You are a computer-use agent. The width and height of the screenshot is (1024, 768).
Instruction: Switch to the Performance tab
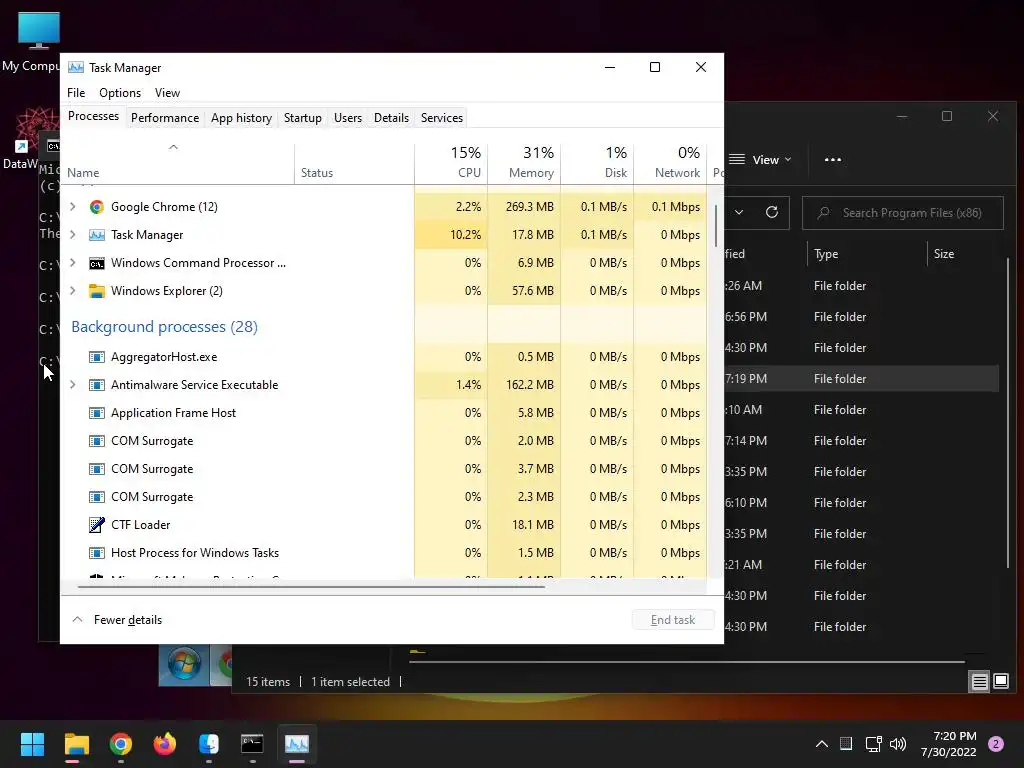coord(165,118)
